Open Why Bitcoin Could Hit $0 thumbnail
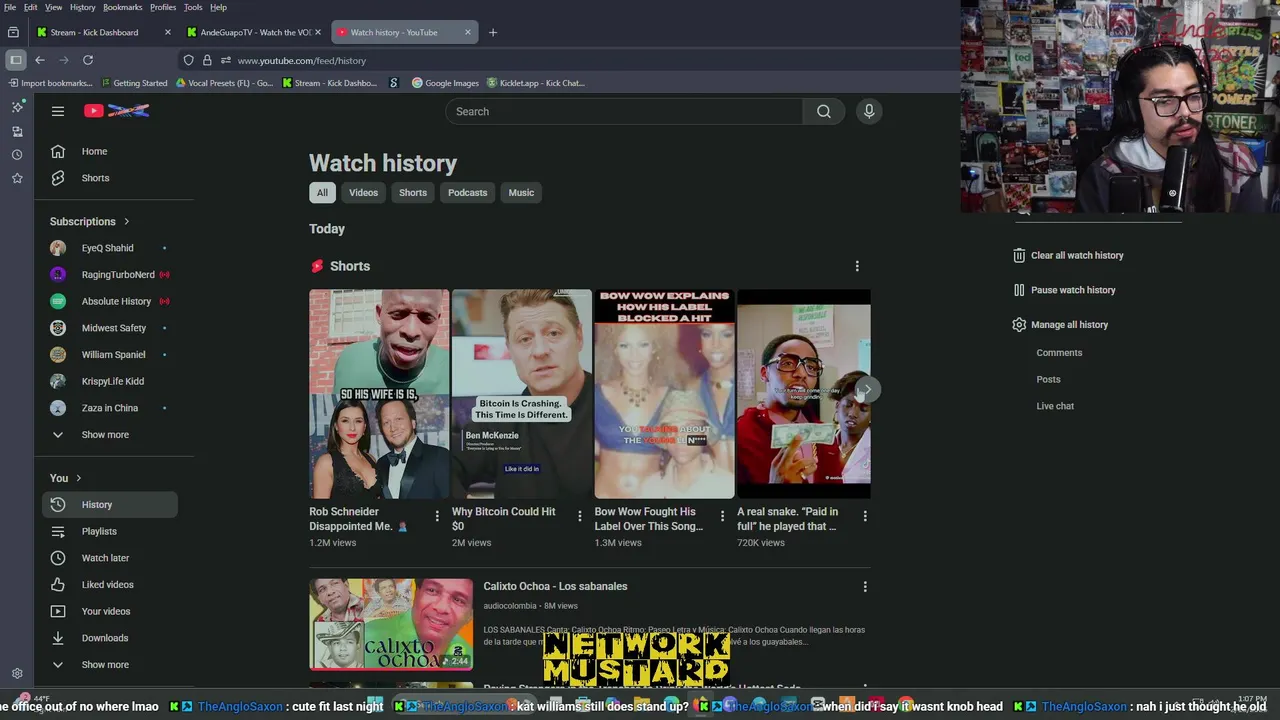 pyautogui.click(x=522, y=394)
